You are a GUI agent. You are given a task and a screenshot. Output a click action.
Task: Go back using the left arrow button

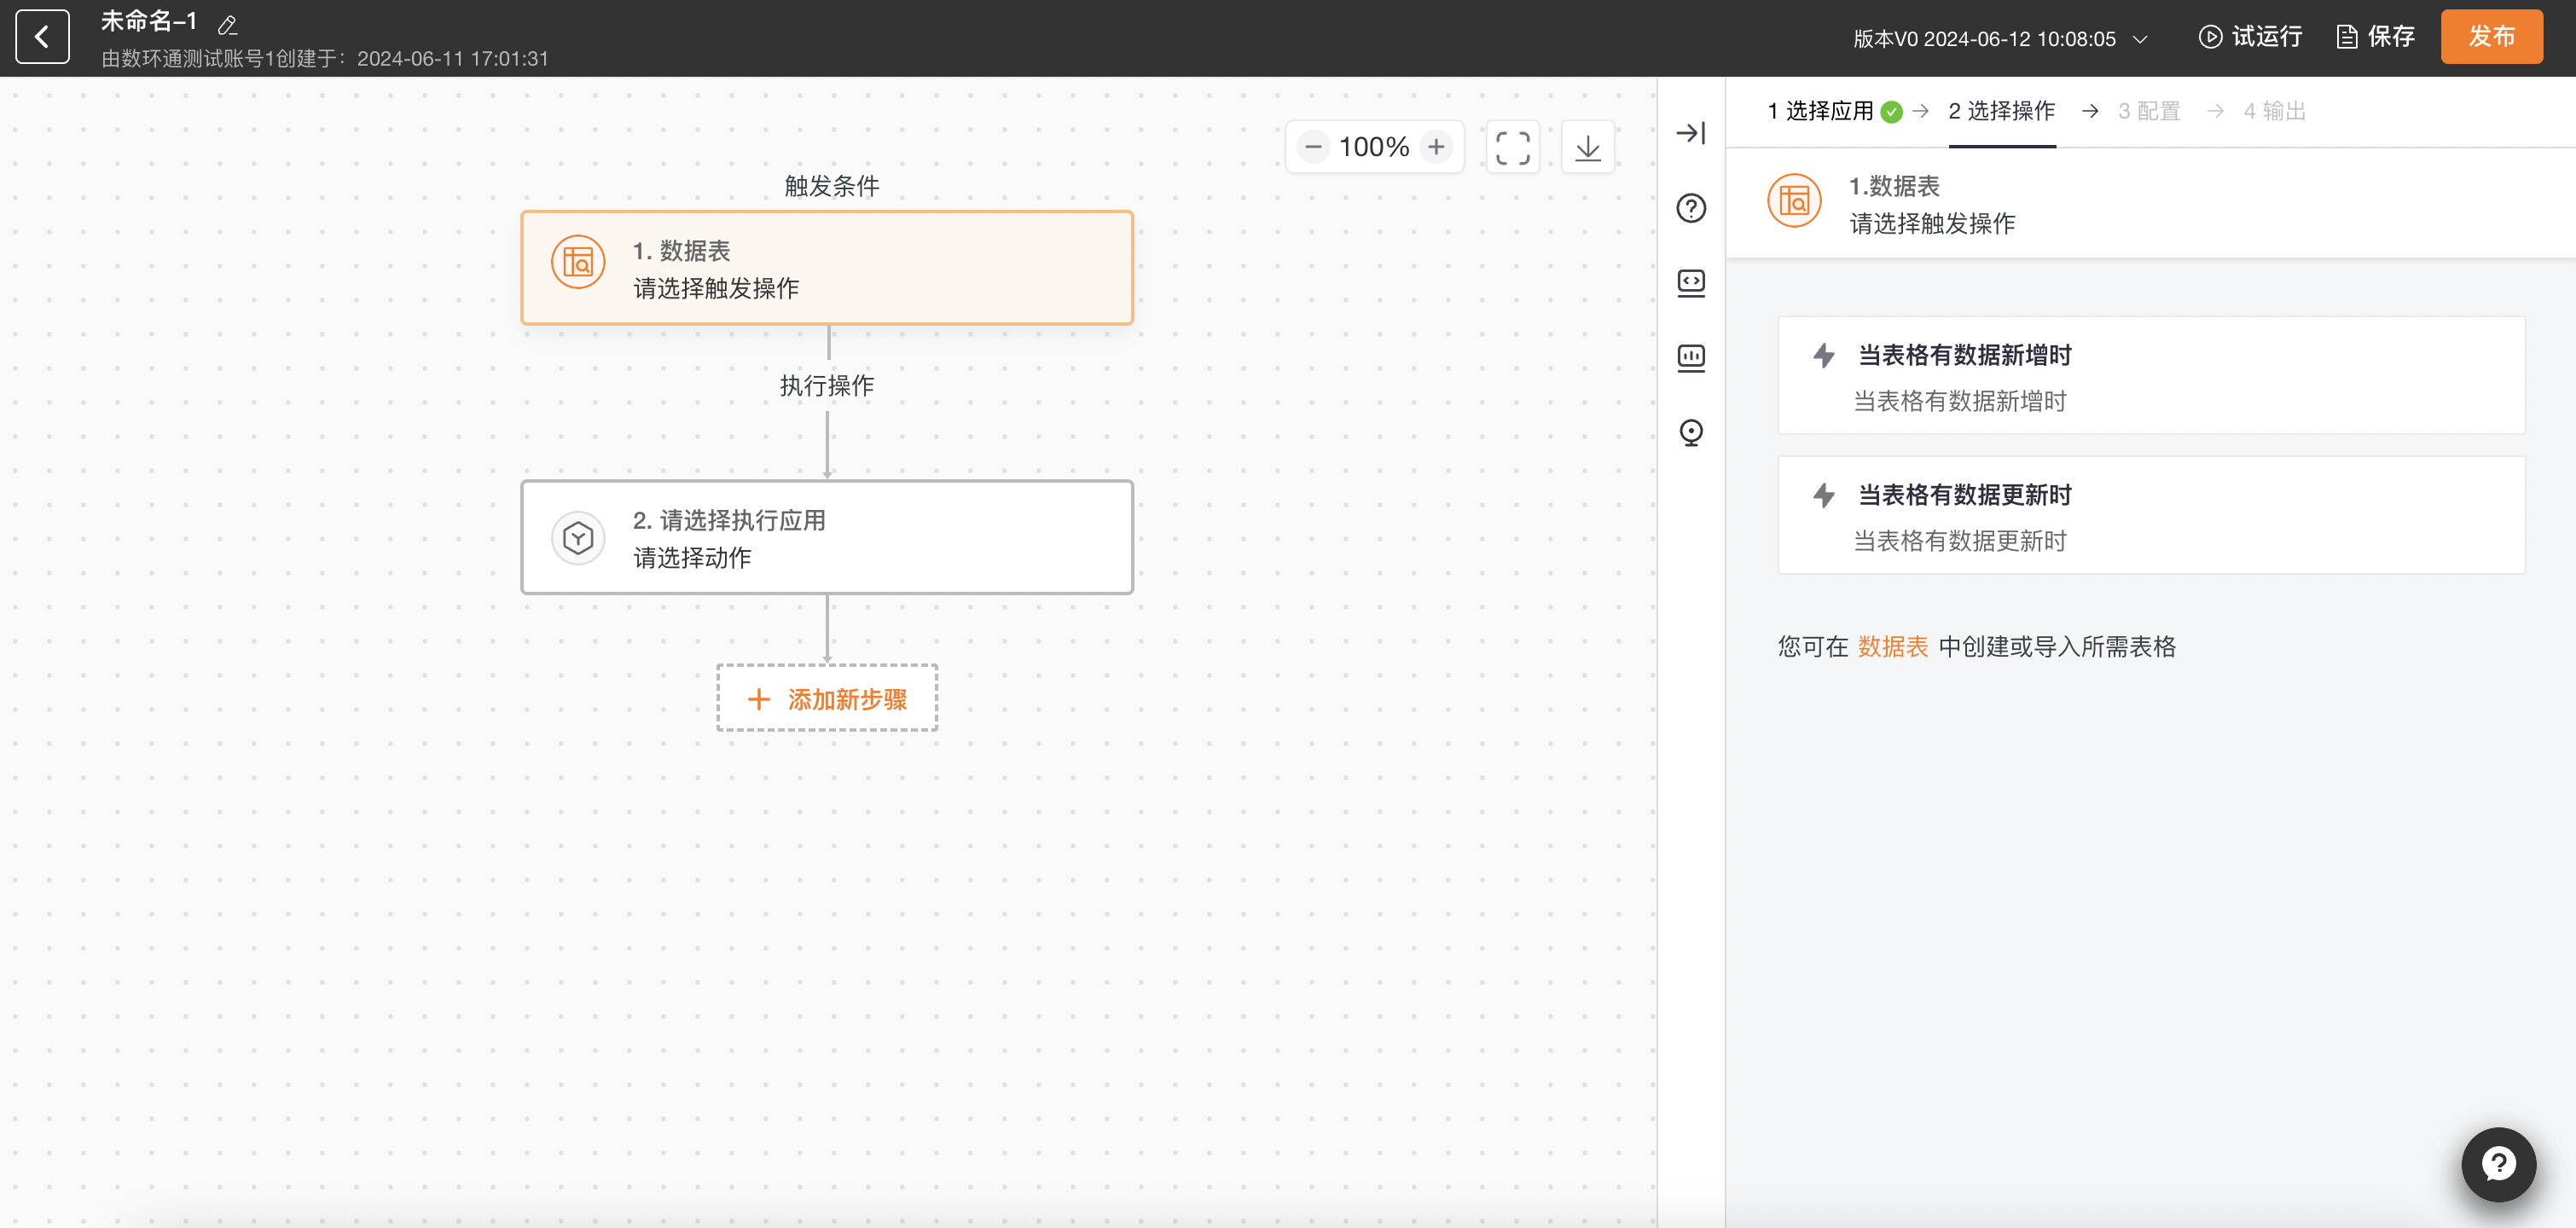tap(42, 37)
